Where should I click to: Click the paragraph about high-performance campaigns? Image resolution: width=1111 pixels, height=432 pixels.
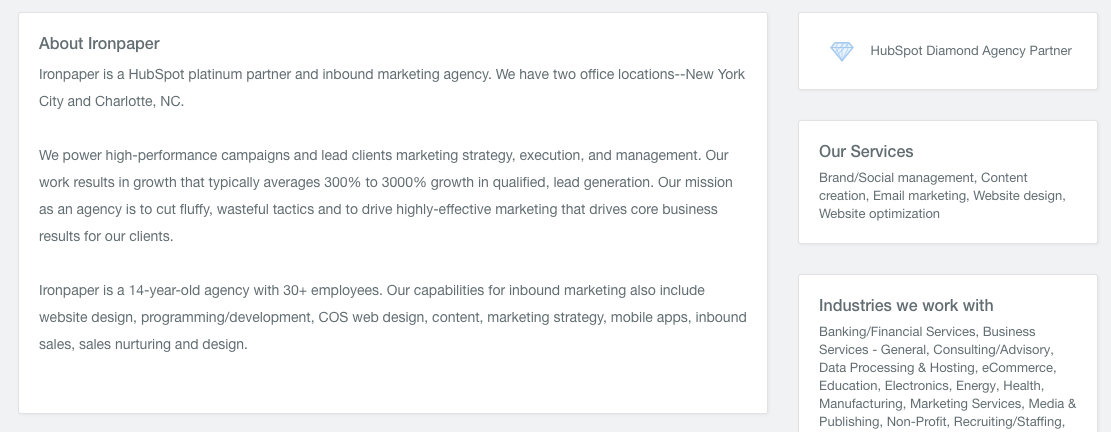(386, 195)
